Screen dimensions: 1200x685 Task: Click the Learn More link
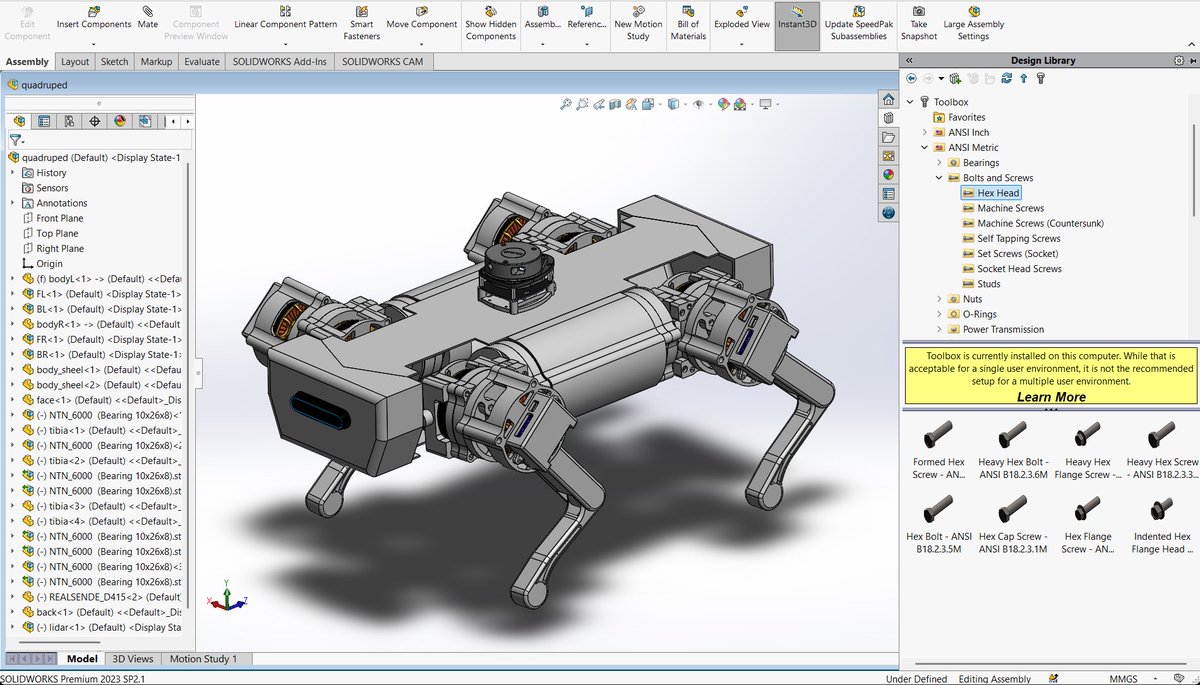[x=1050, y=397]
